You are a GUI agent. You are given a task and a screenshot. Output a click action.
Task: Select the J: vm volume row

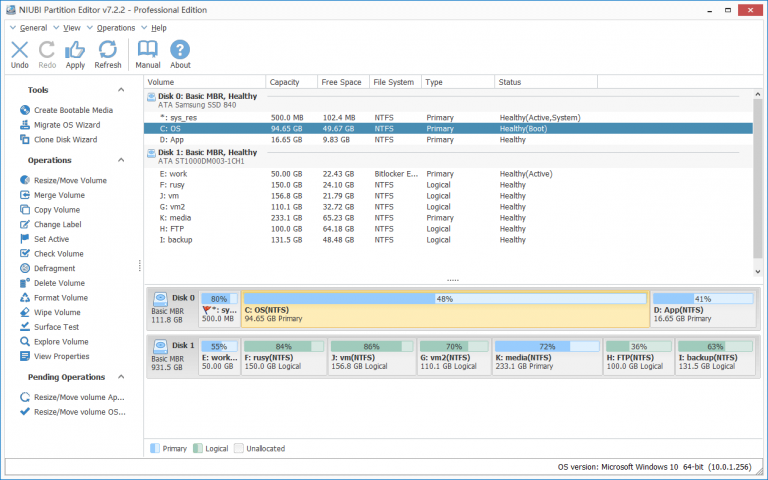point(448,196)
